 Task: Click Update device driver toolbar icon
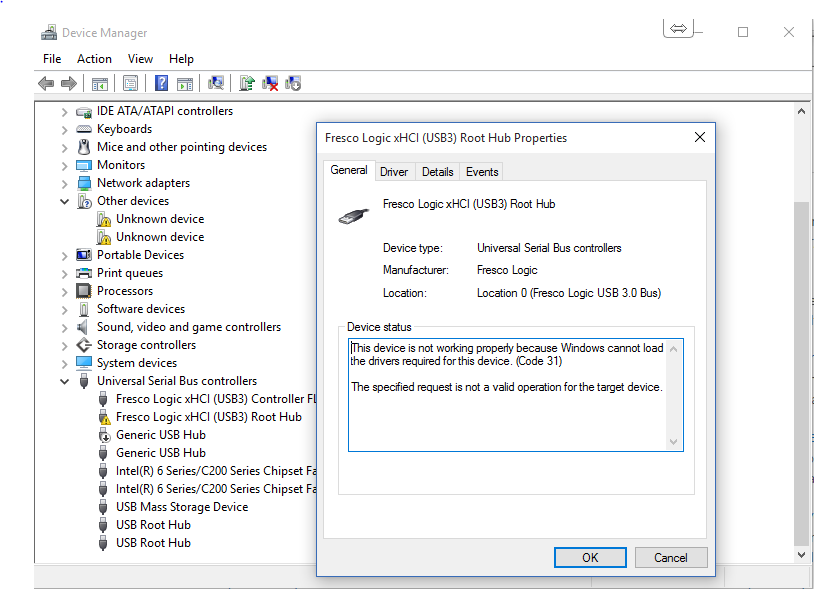tap(247, 83)
